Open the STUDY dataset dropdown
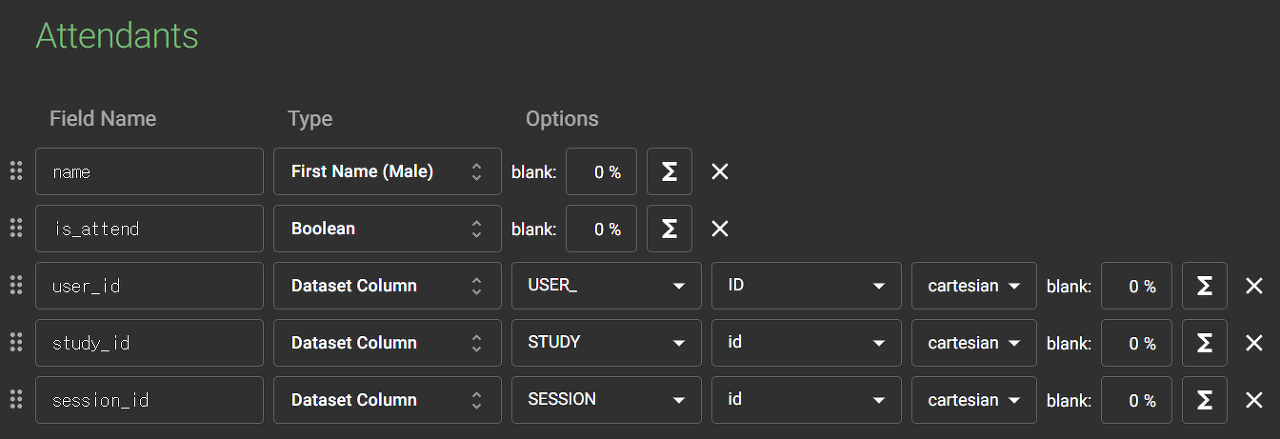 [x=606, y=343]
